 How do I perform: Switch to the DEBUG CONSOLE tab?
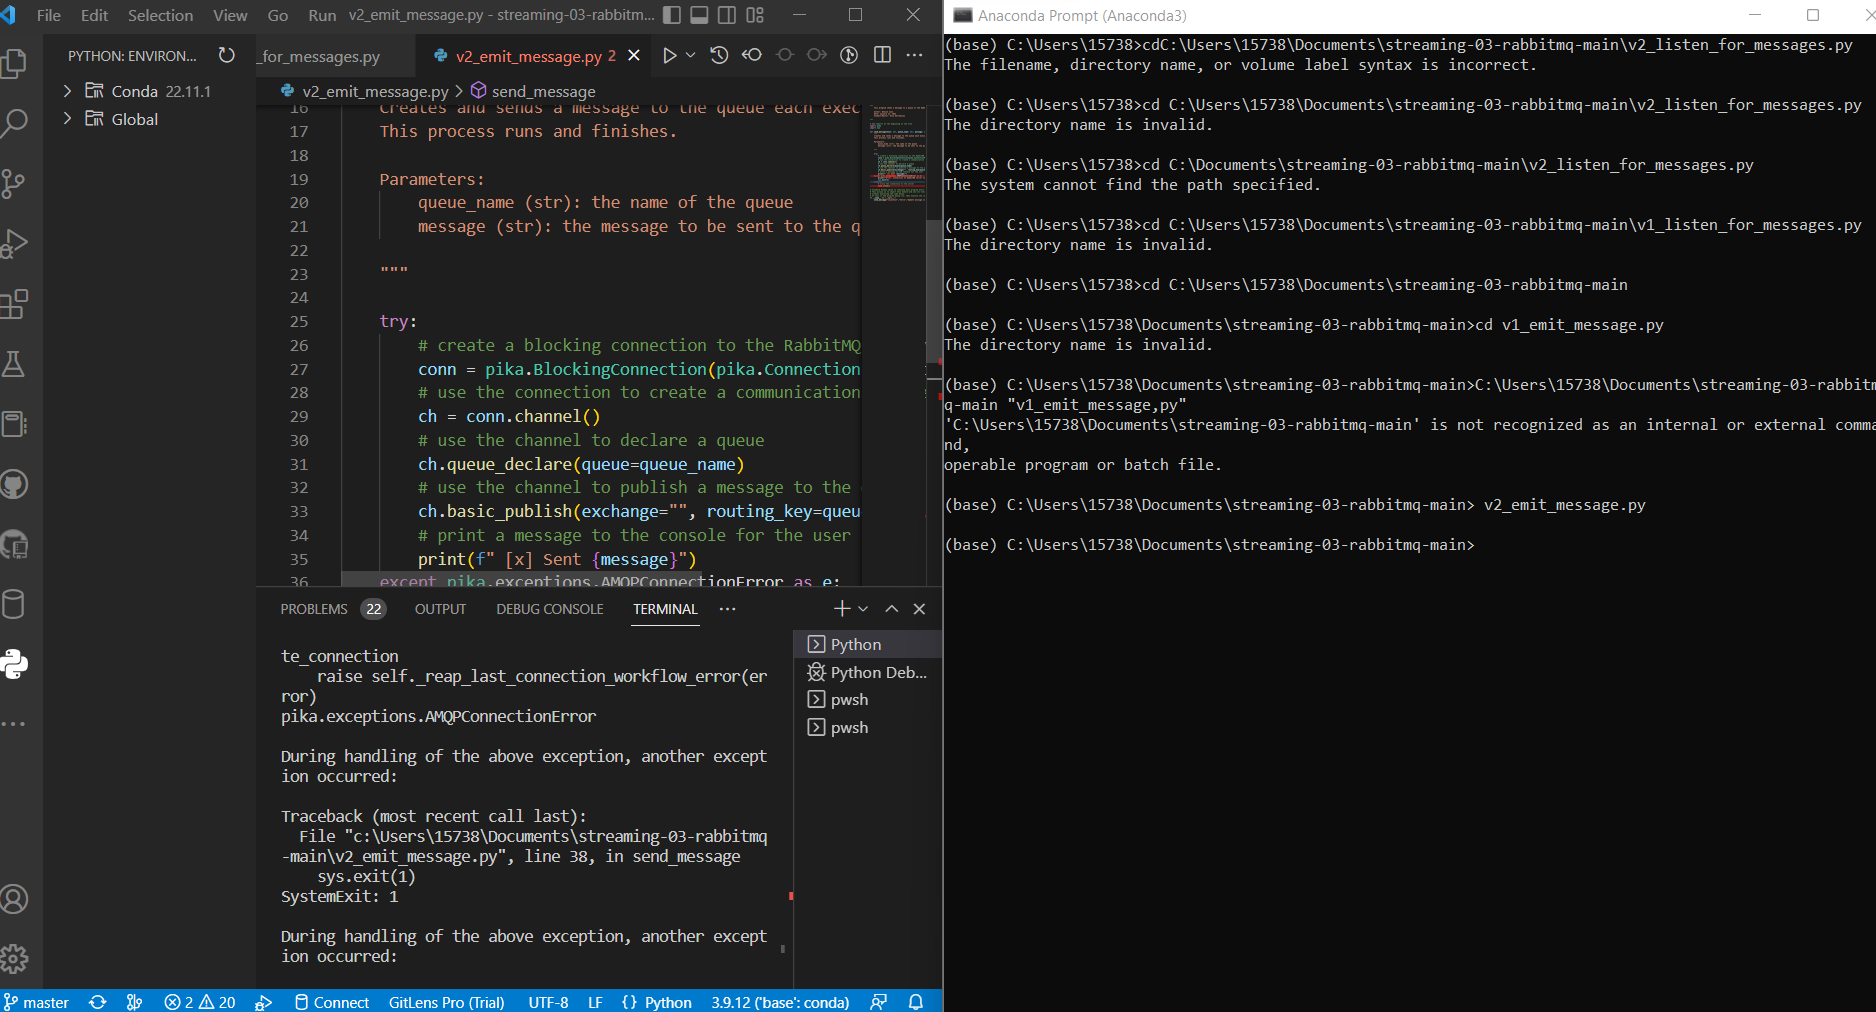[550, 609]
